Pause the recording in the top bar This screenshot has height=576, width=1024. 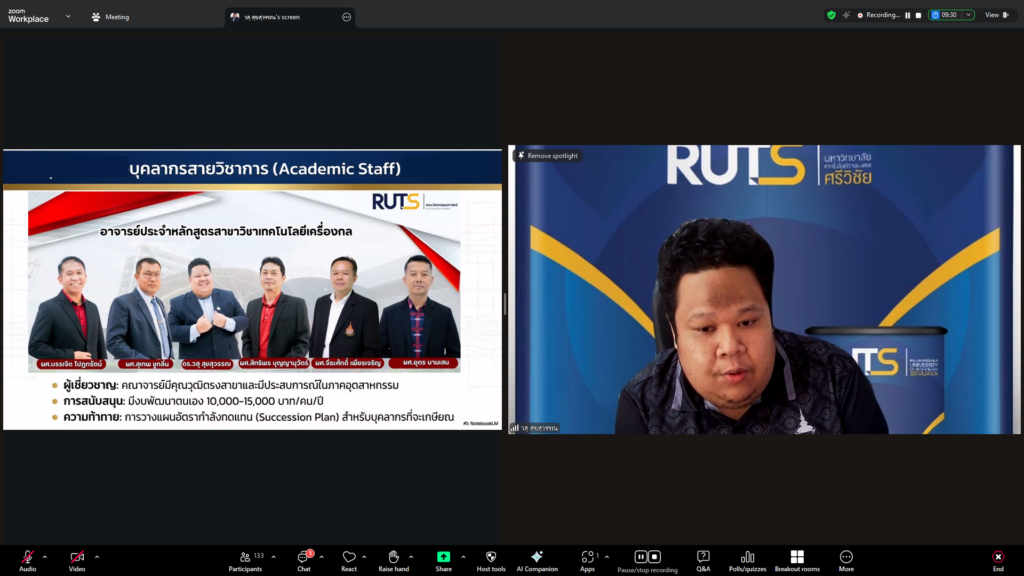908,15
